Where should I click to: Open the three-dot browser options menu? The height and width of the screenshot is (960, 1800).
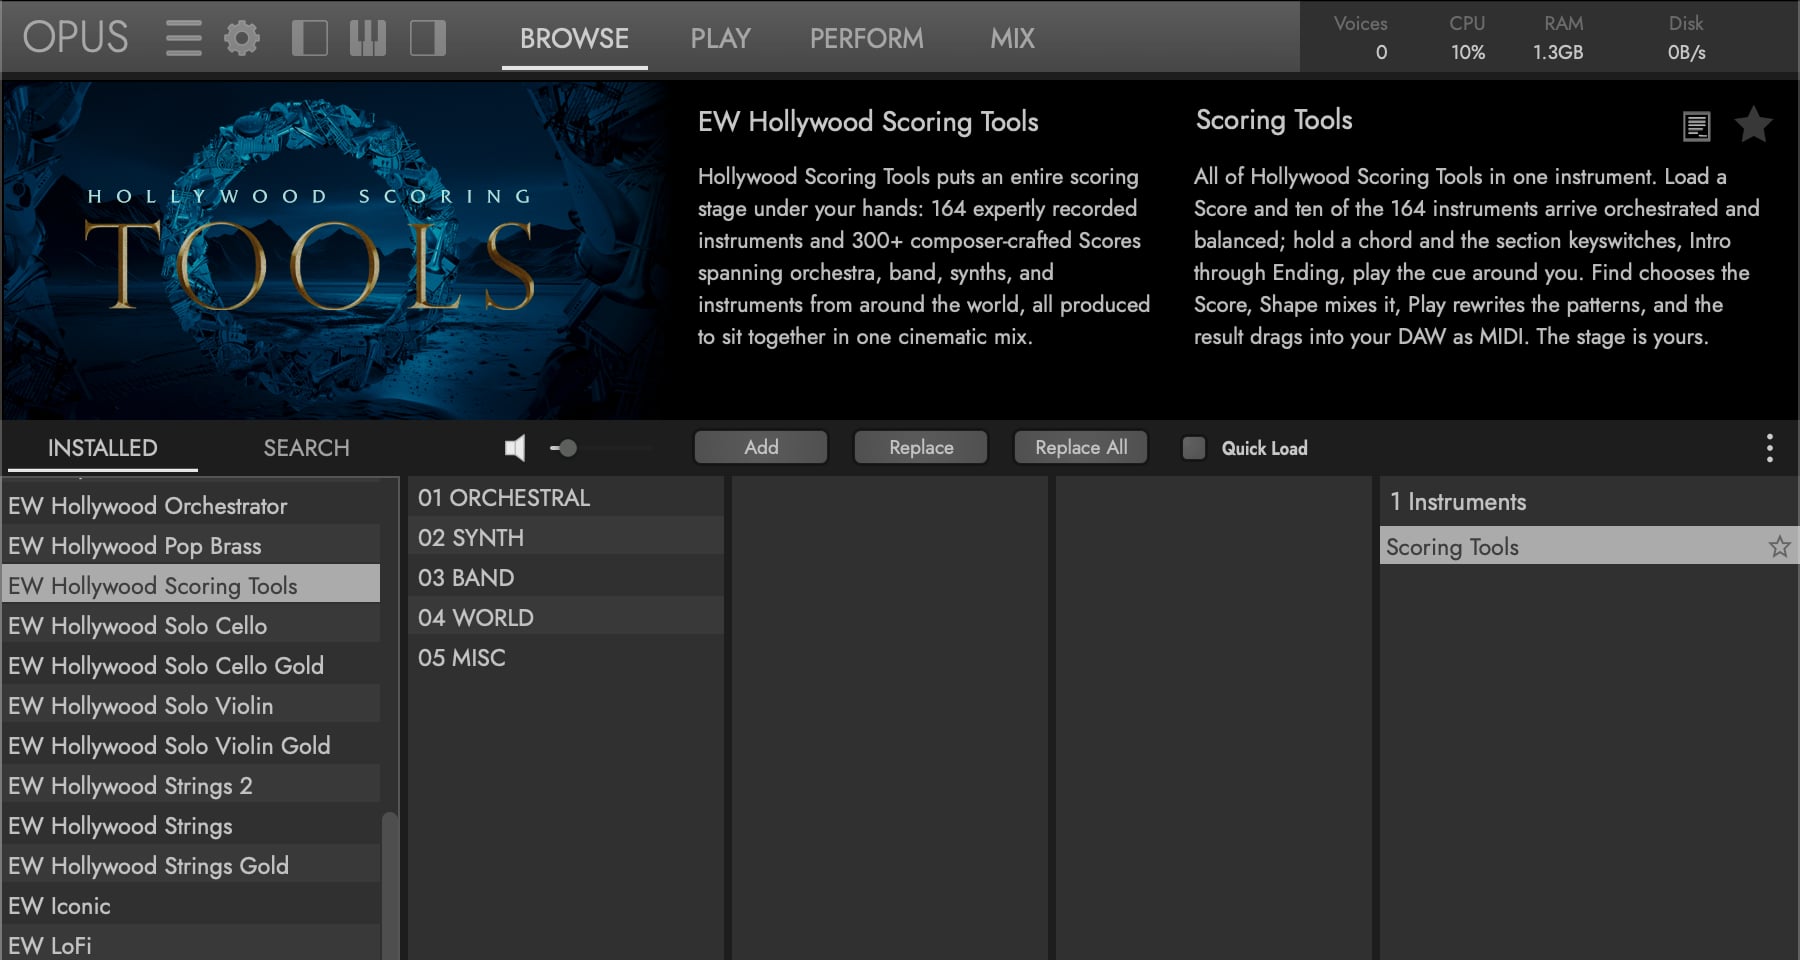click(1770, 448)
